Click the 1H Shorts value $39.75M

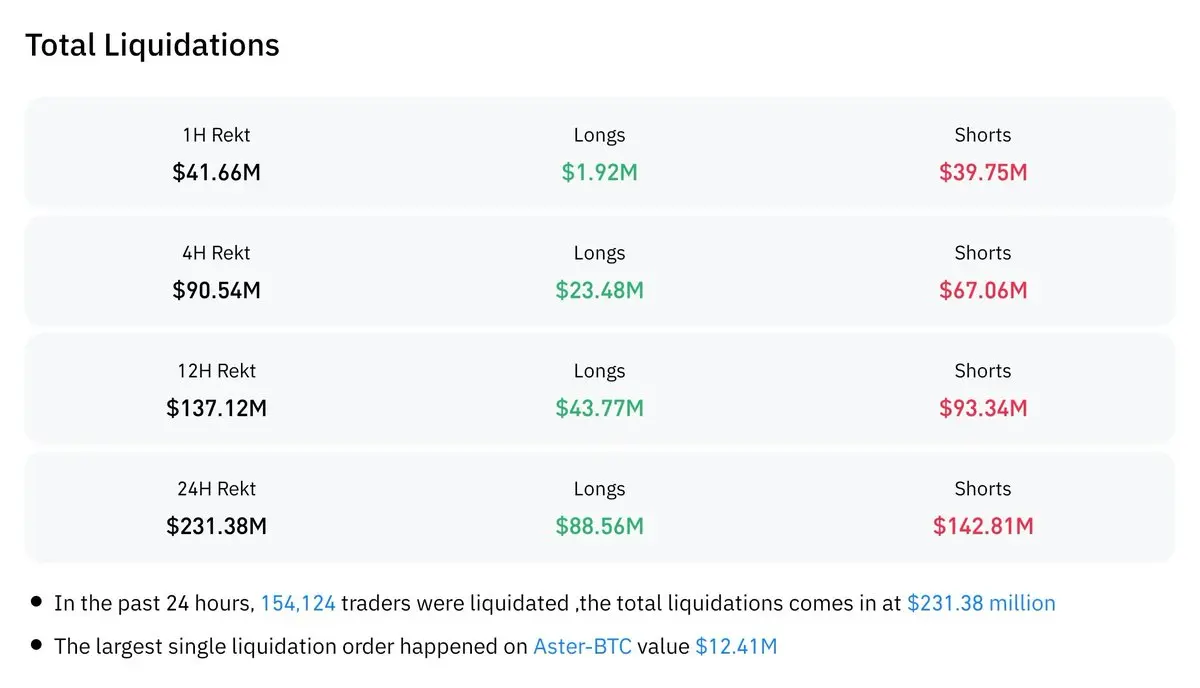[x=983, y=172]
